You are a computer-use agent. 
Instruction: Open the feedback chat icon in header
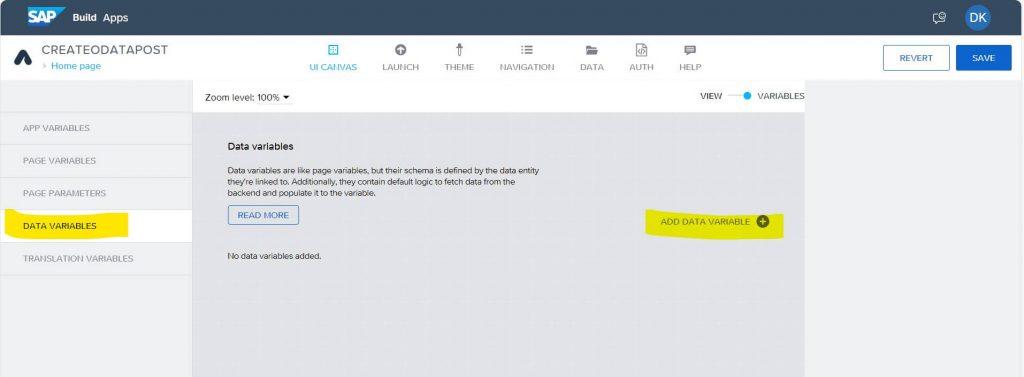point(939,18)
